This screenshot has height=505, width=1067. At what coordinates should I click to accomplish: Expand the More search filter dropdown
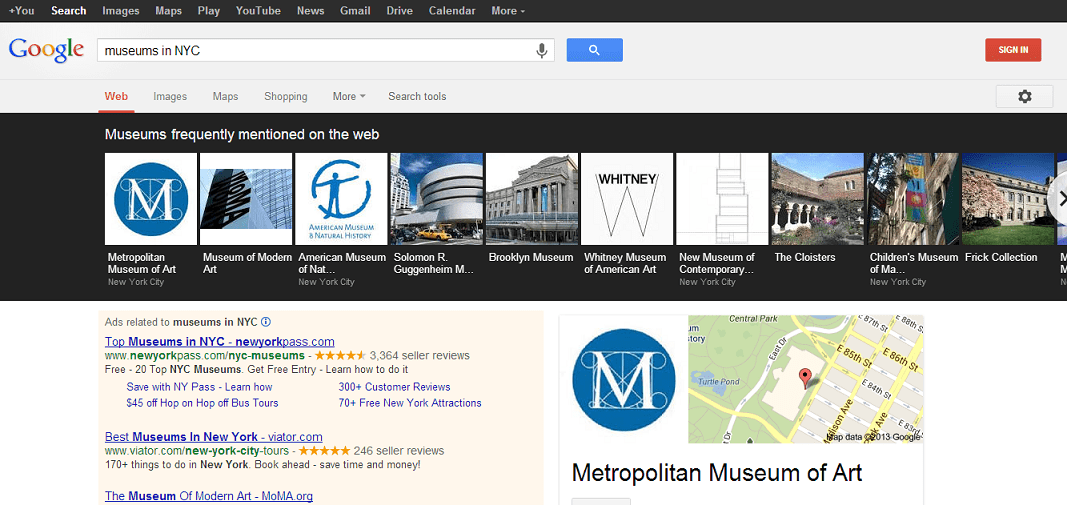(348, 97)
